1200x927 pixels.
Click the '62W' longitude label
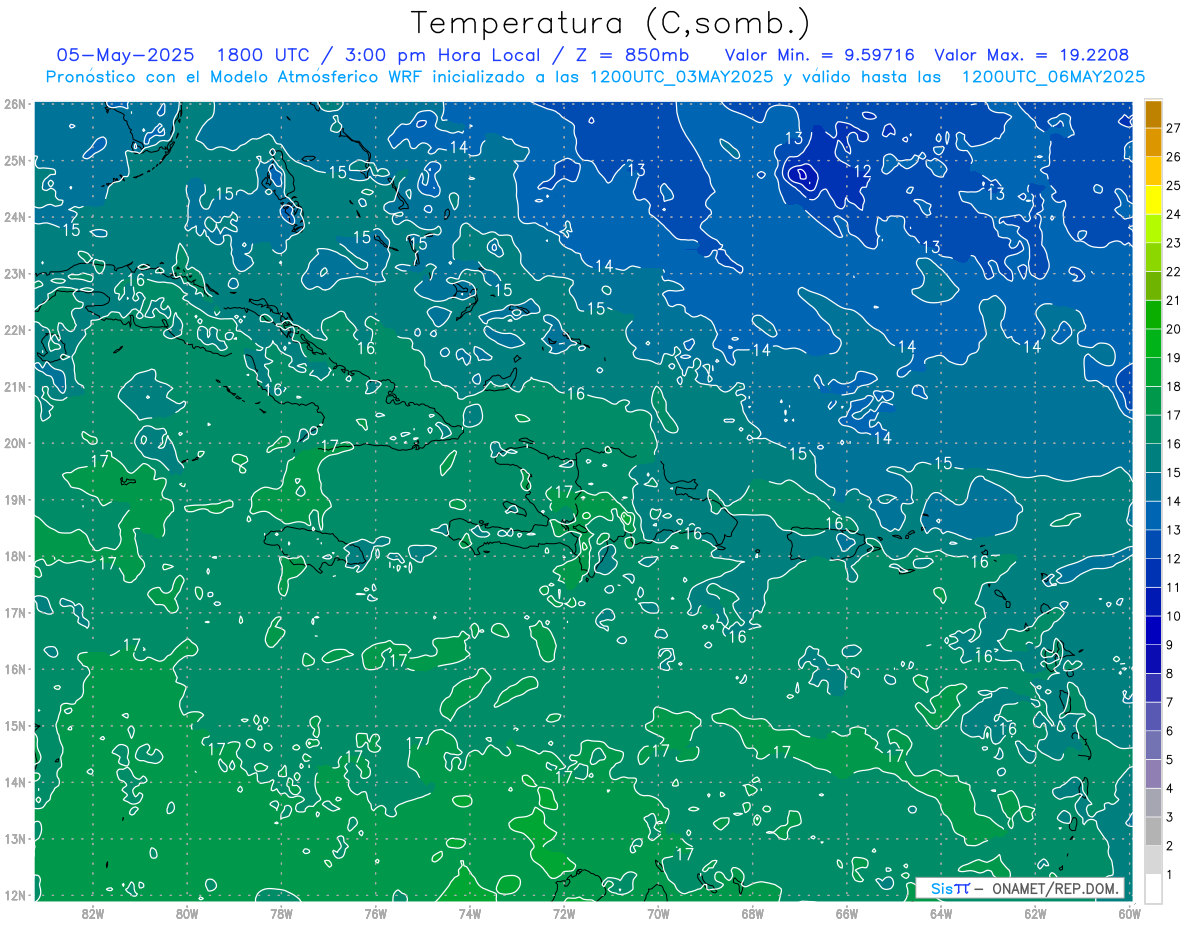pos(1035,913)
